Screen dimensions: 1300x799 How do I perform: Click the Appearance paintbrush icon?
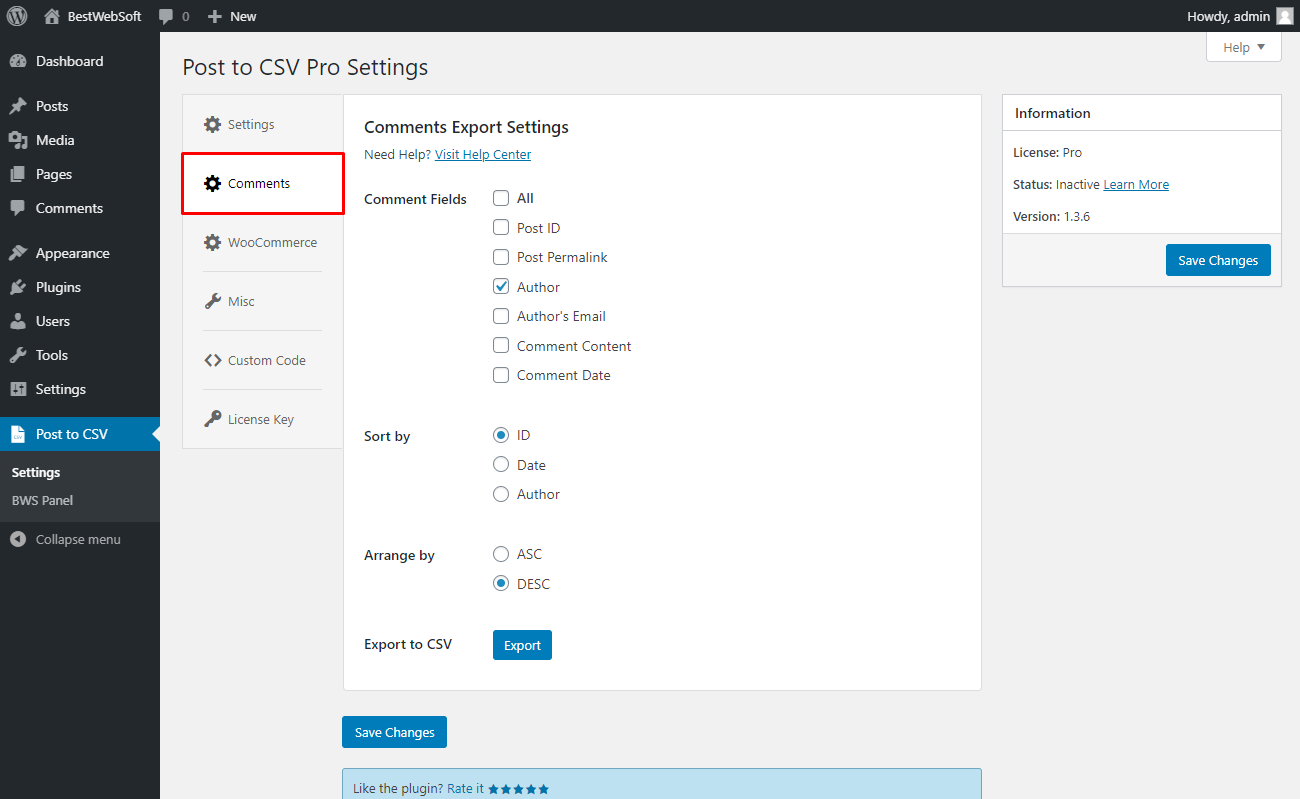tap(18, 253)
